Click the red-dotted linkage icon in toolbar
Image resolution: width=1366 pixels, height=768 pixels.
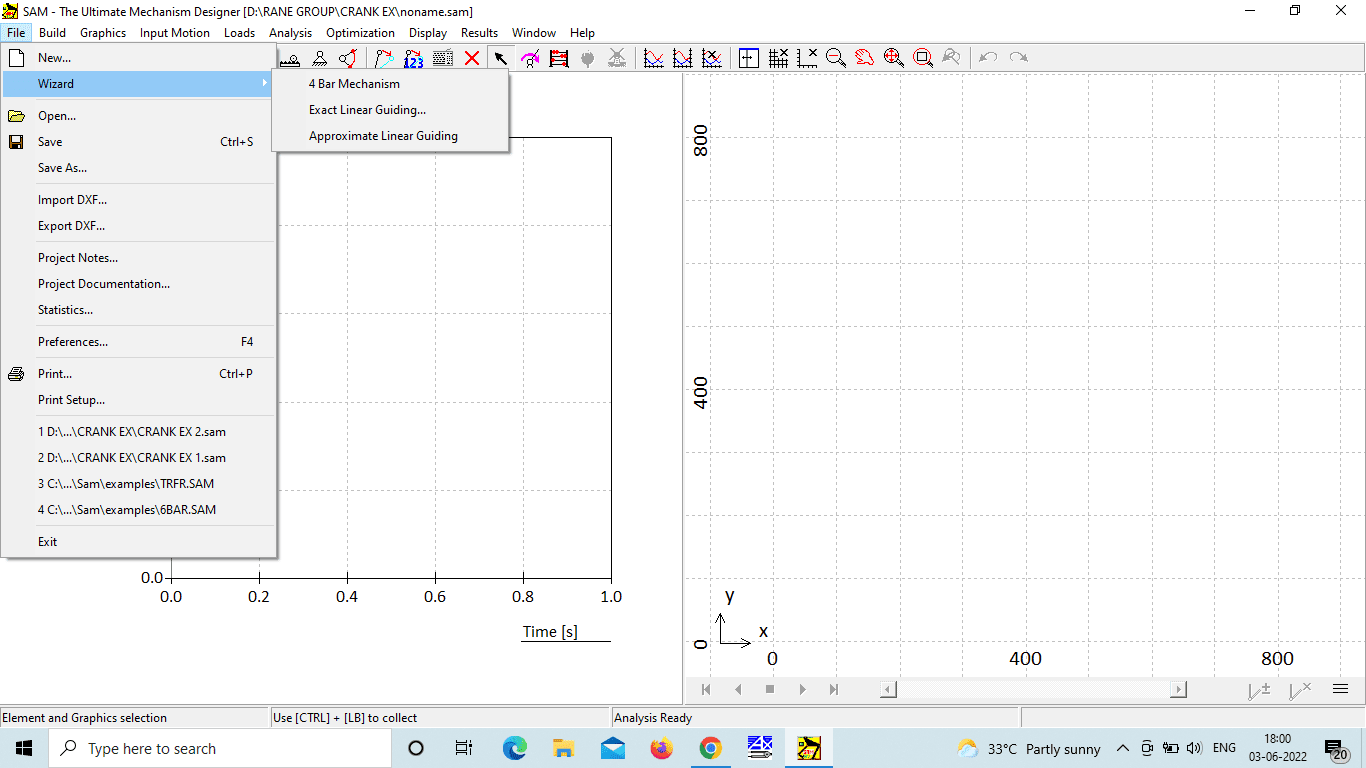pyautogui.click(x=348, y=58)
